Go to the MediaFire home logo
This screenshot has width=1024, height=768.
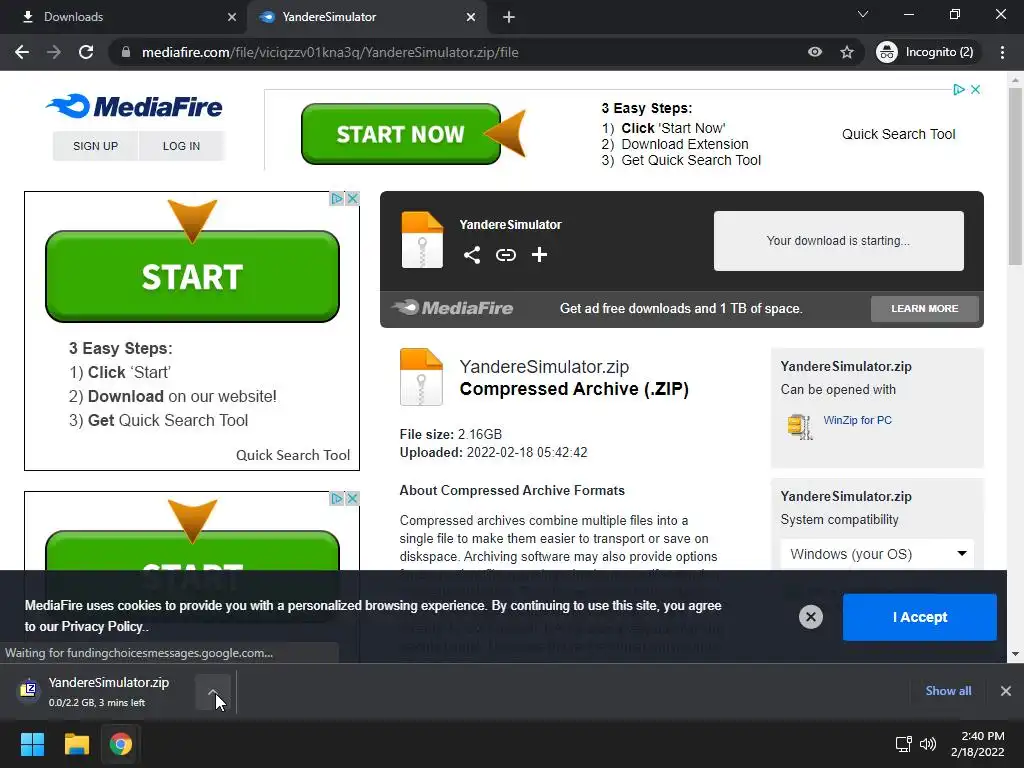click(x=134, y=106)
